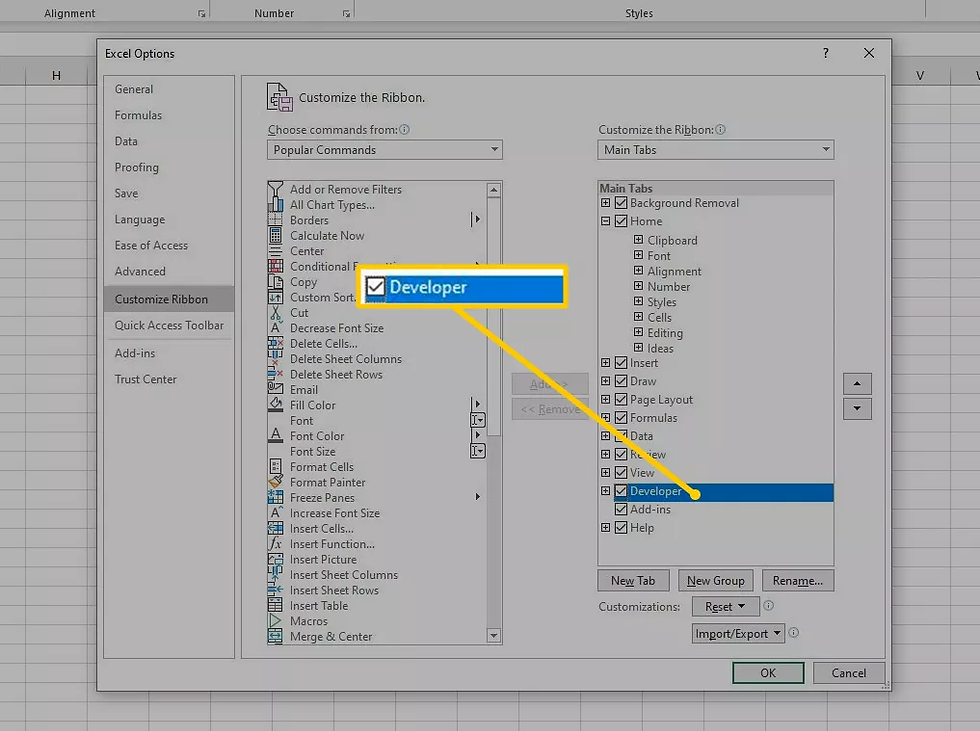Open the Main Tabs ribbon dropdown
The width and height of the screenshot is (980, 731).
(x=715, y=150)
